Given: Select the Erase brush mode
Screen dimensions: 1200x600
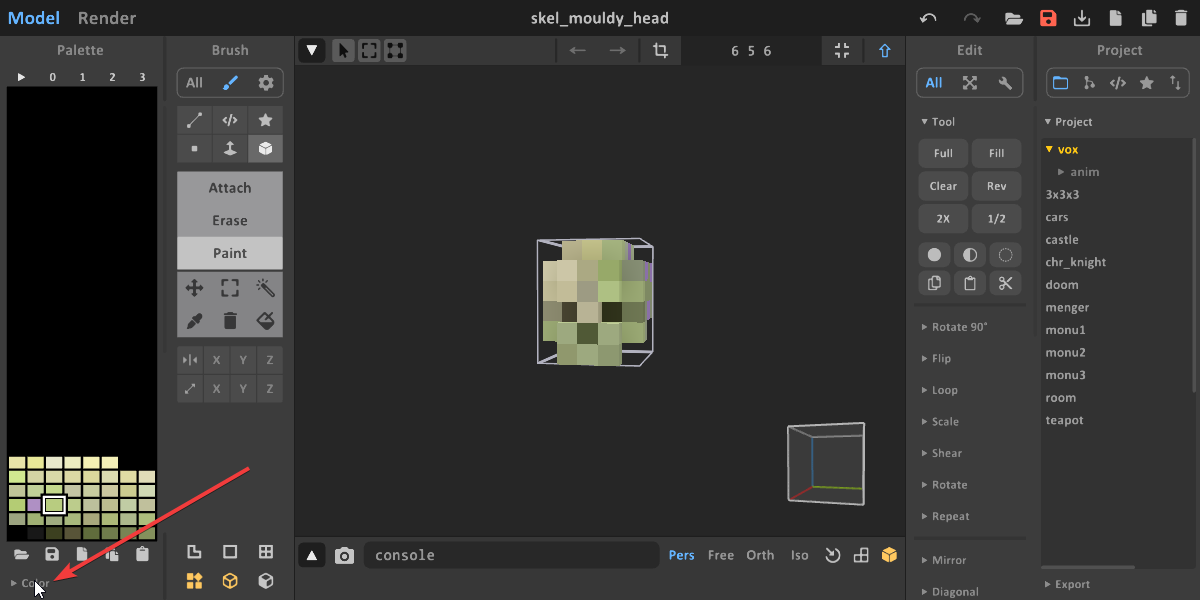Looking at the screenshot, I should point(230,220).
